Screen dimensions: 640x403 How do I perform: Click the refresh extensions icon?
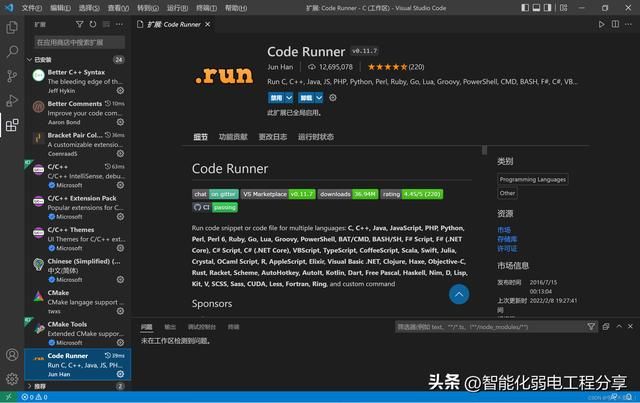click(x=92, y=23)
